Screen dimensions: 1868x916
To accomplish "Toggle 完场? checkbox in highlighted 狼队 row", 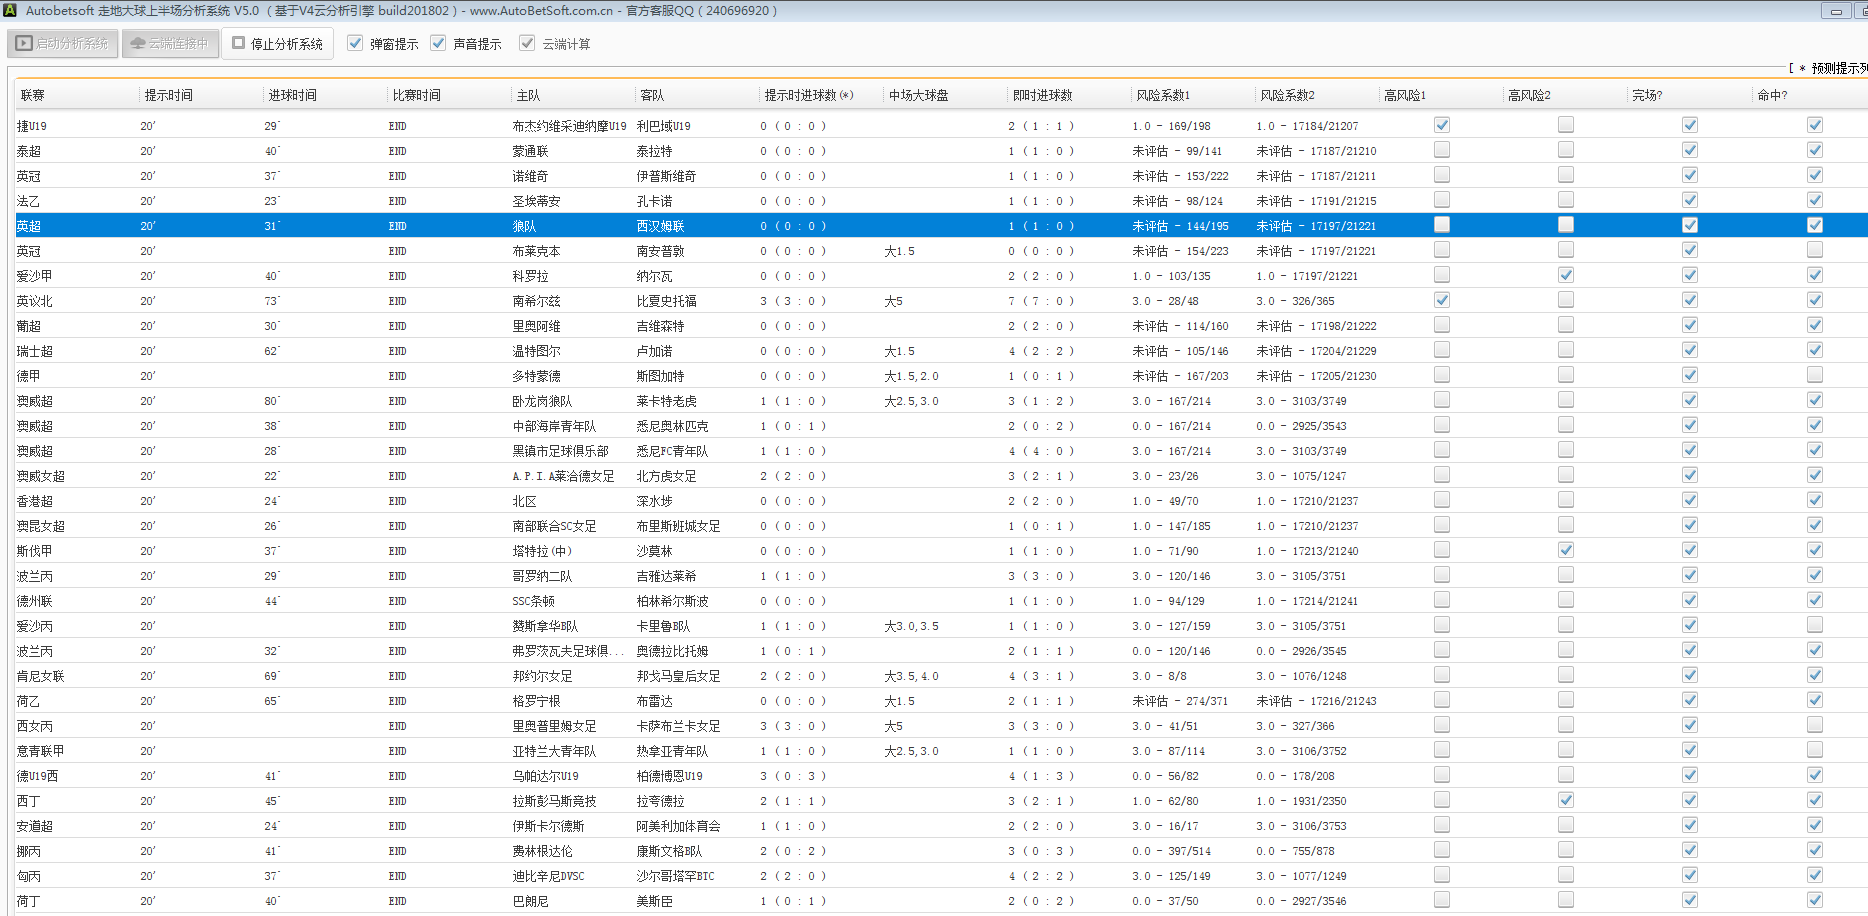I will point(1689,225).
